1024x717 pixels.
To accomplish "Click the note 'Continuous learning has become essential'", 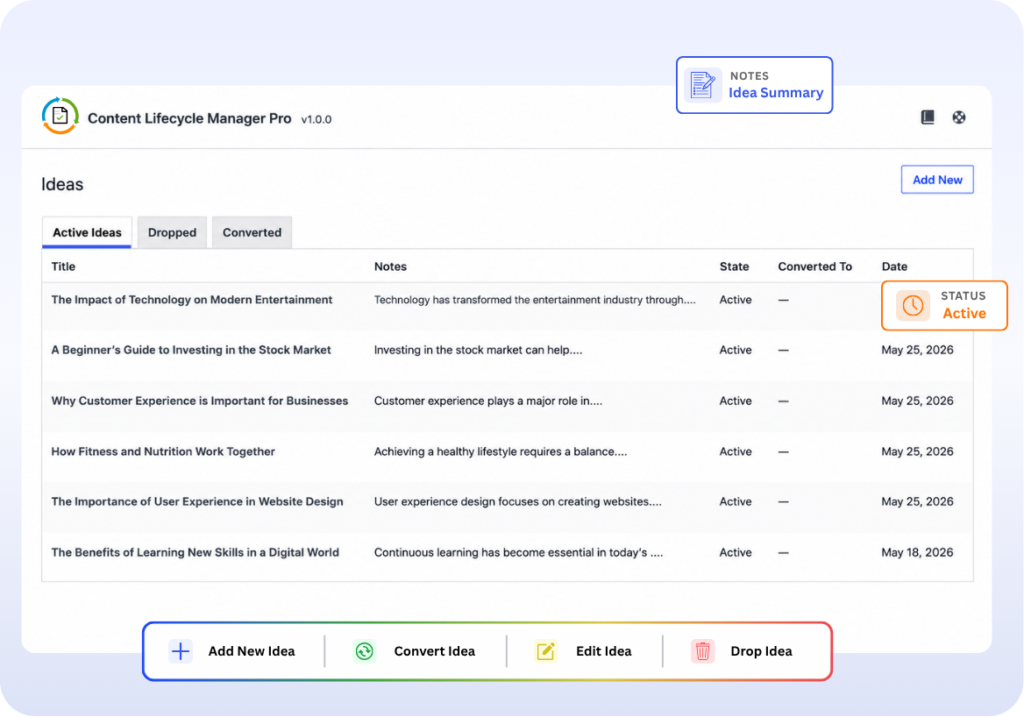I will click(x=519, y=552).
